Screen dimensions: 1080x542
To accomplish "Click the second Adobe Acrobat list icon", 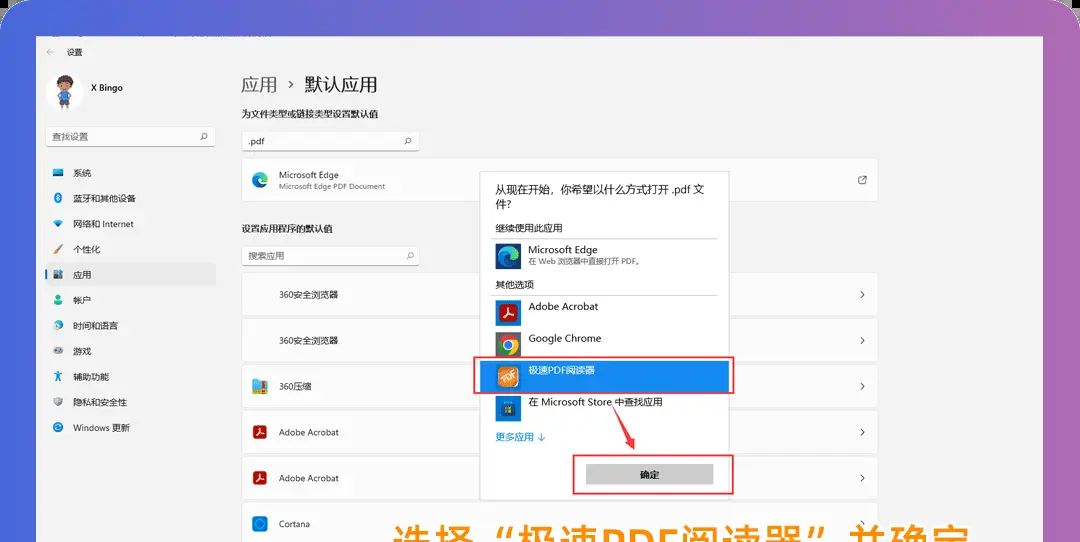I will (260, 478).
